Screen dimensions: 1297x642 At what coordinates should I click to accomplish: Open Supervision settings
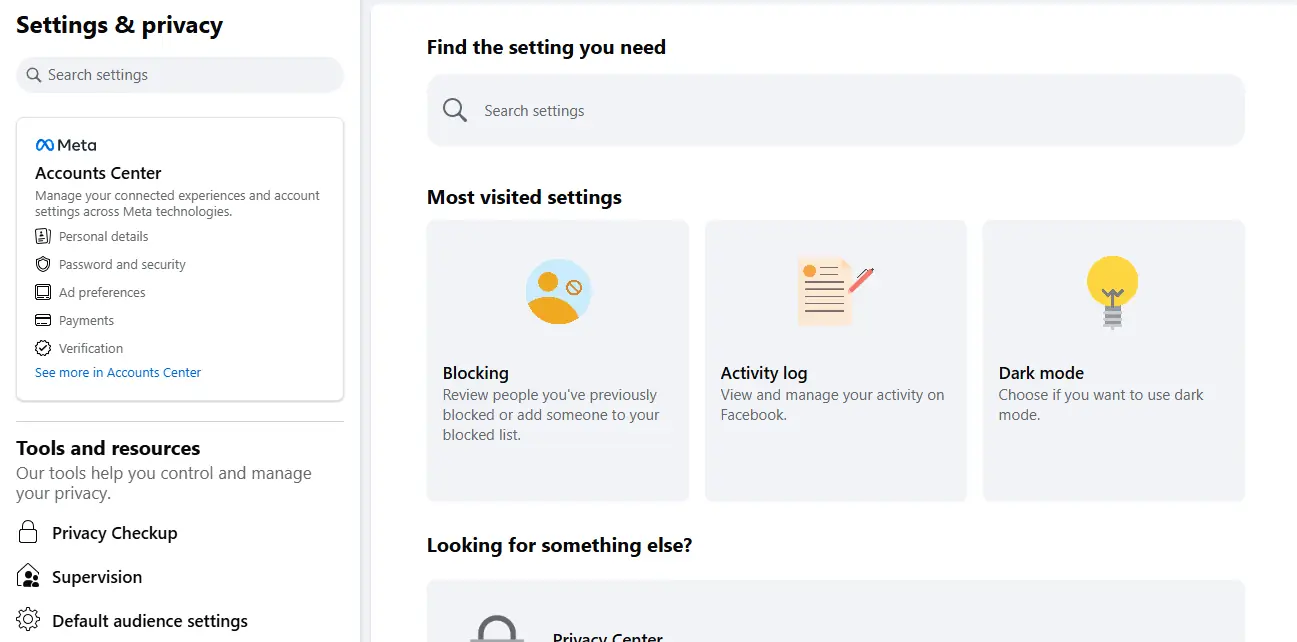[98, 576]
